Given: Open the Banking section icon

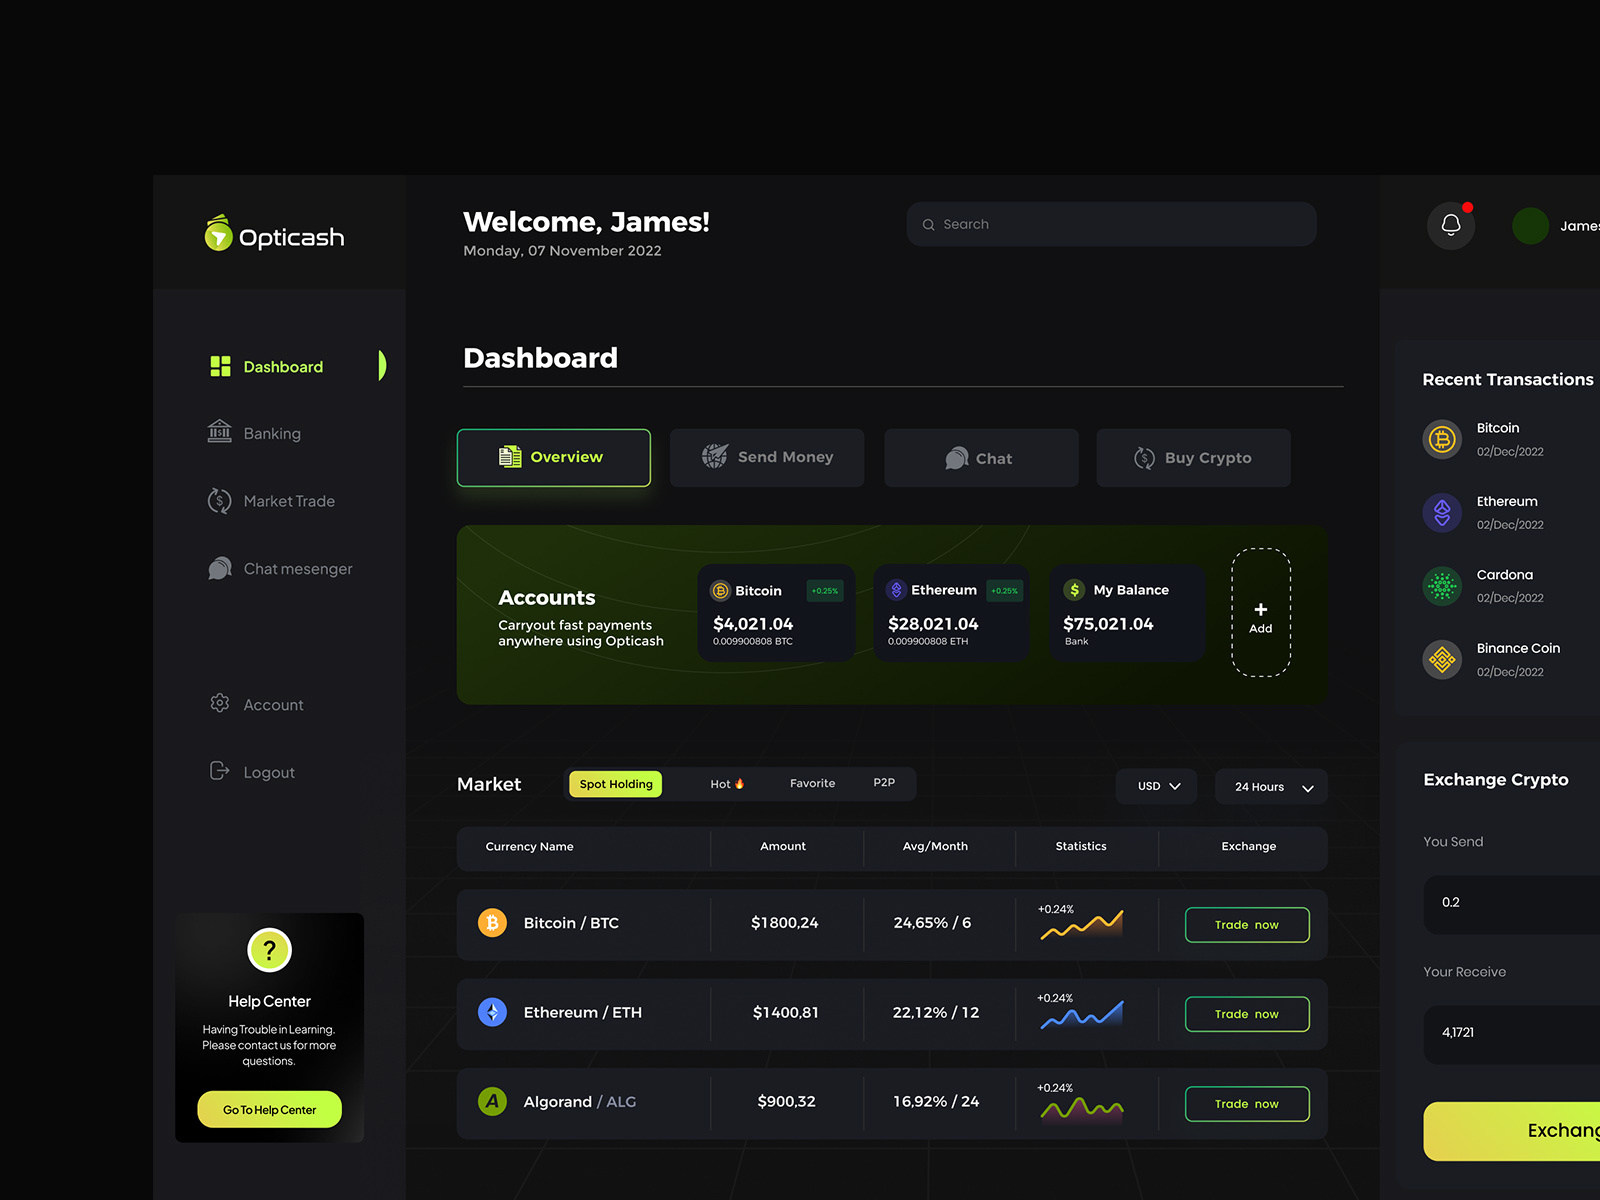Looking at the screenshot, I should click(219, 432).
